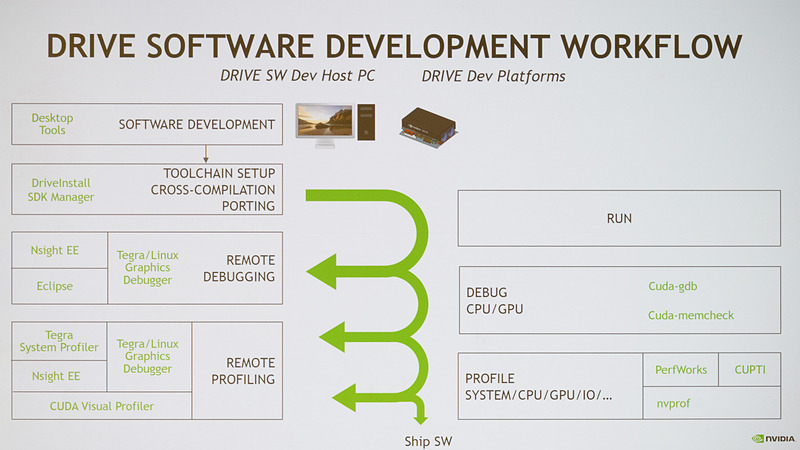
Task: Click the 'Cuda-gdb' label
Action: point(672,286)
